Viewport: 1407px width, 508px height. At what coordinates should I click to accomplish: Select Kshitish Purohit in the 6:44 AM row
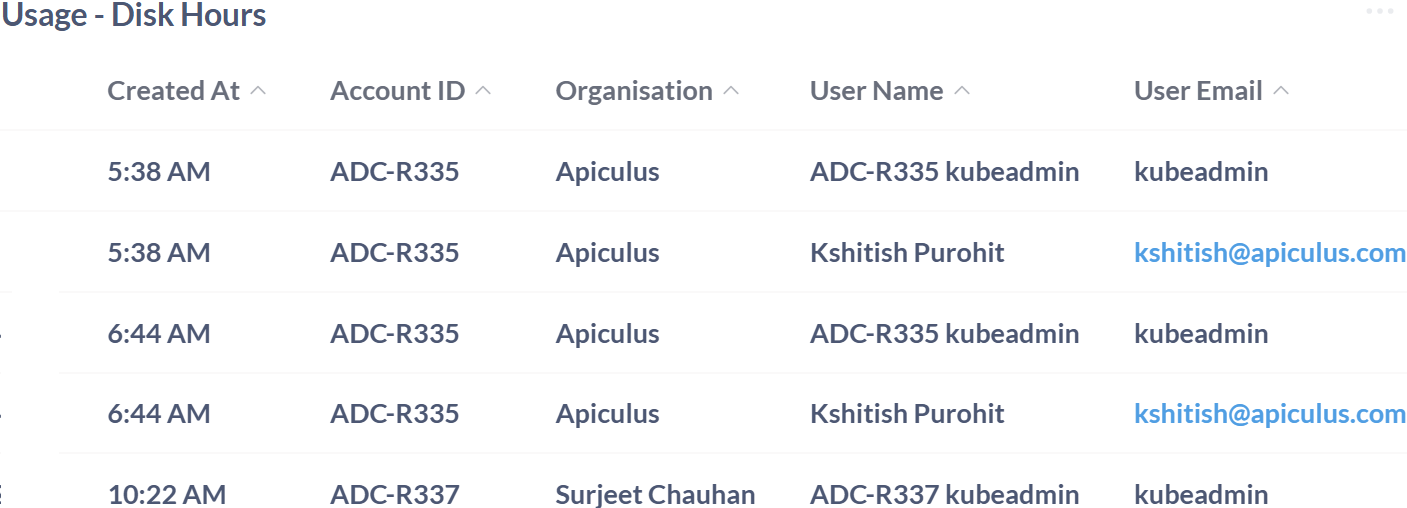pos(907,414)
